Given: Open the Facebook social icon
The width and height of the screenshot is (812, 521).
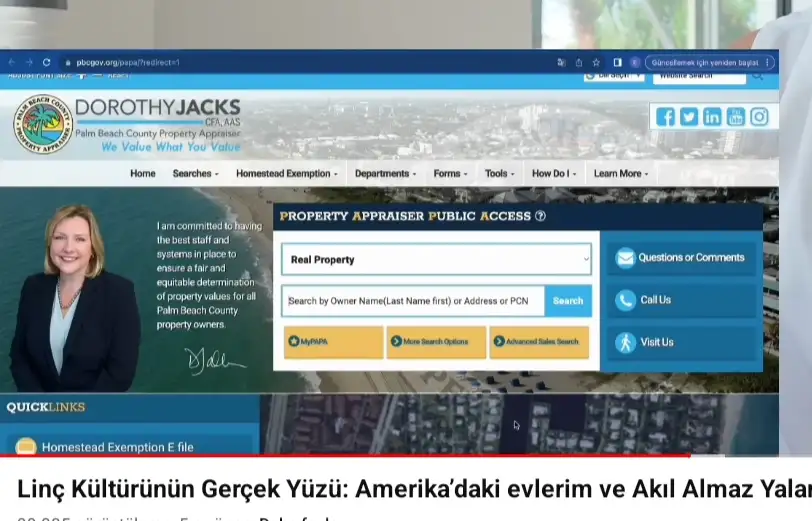Looking at the screenshot, I should pos(665,117).
